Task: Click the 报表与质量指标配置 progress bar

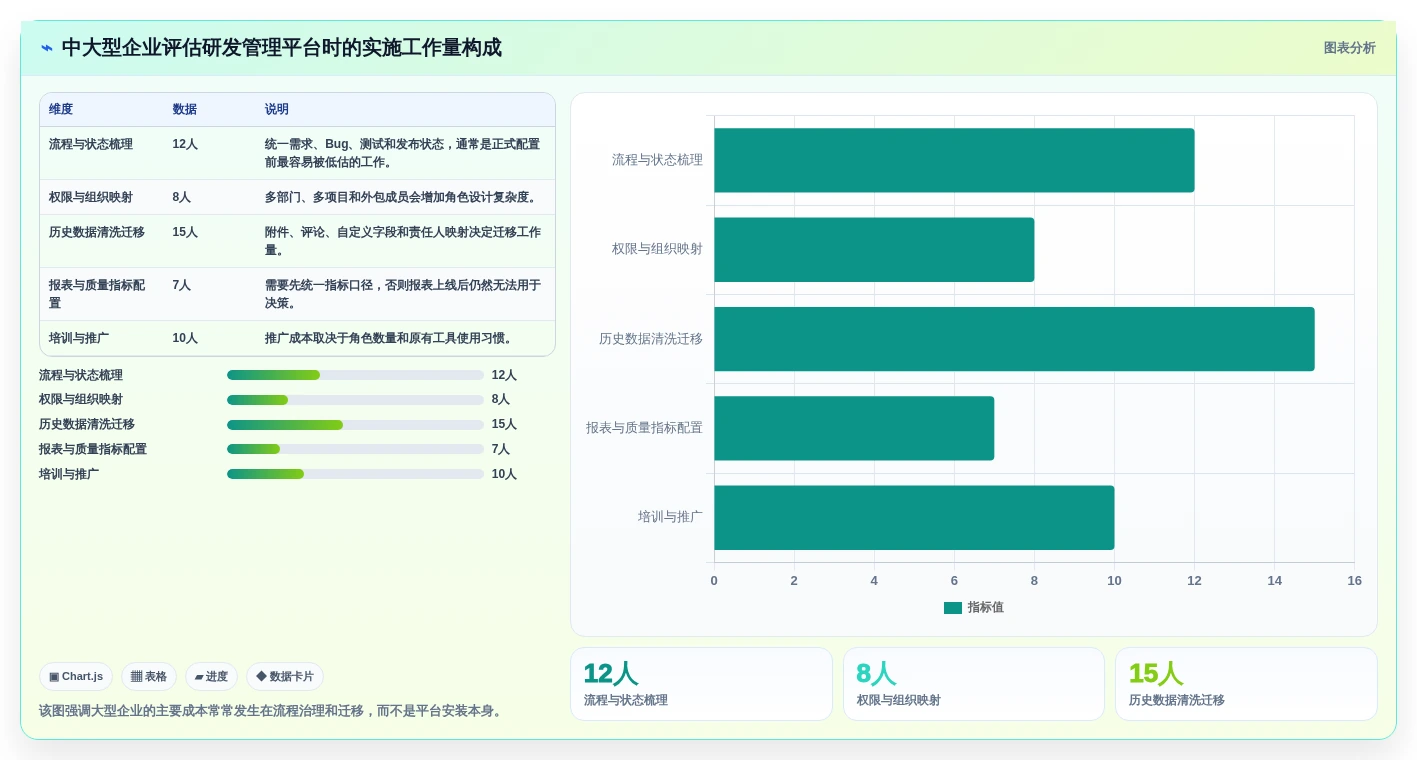Action: click(x=355, y=449)
